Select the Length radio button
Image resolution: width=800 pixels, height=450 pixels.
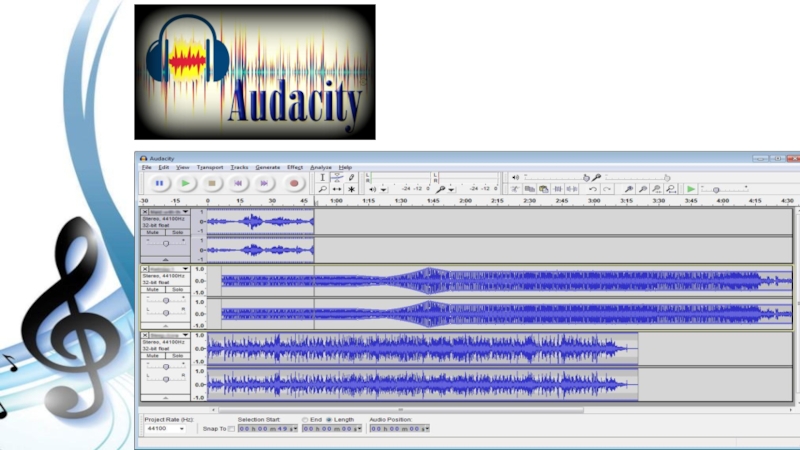(x=329, y=420)
